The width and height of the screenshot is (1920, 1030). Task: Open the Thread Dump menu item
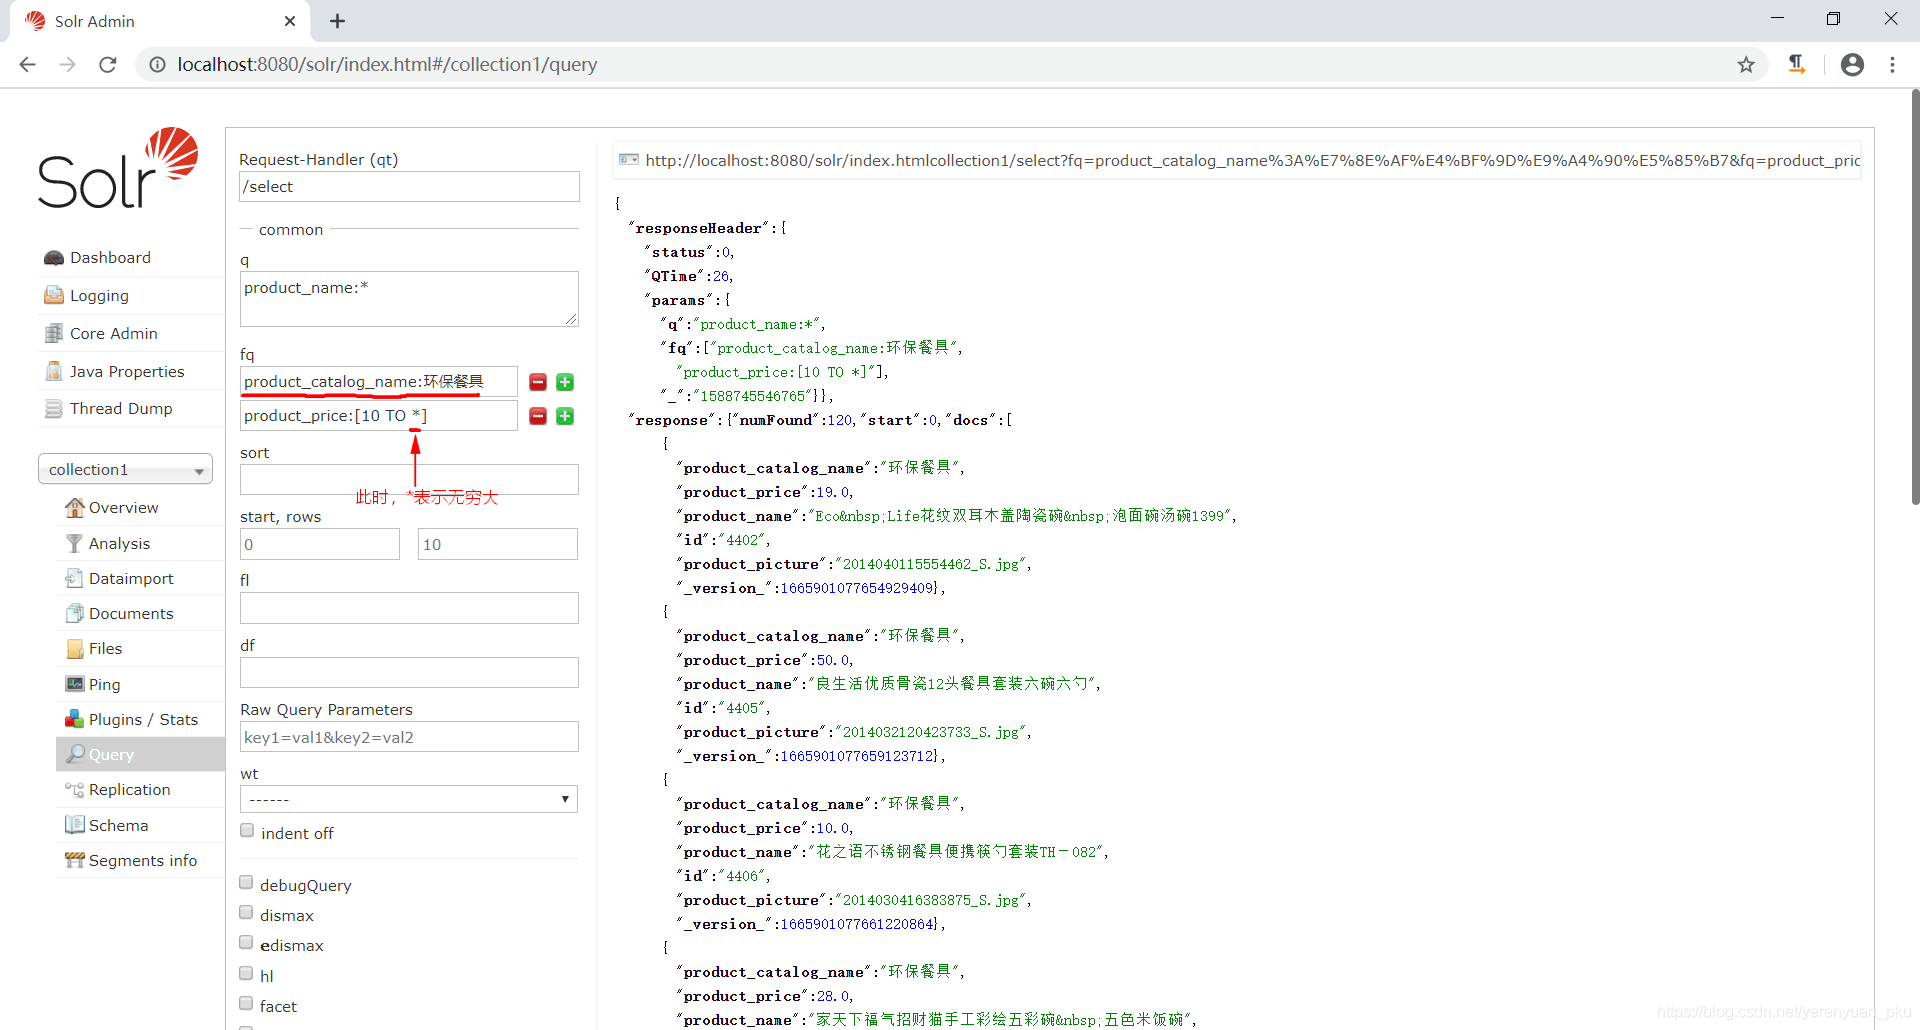tap(121, 409)
